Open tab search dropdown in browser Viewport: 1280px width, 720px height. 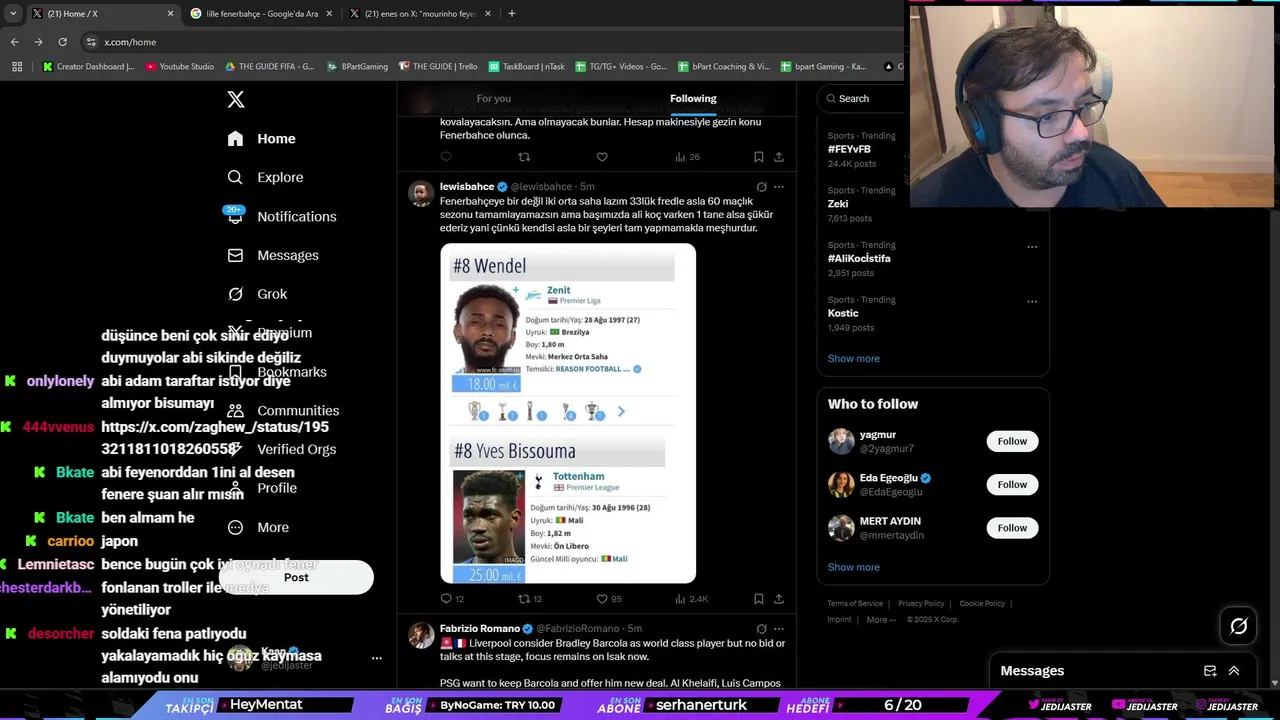[13, 14]
